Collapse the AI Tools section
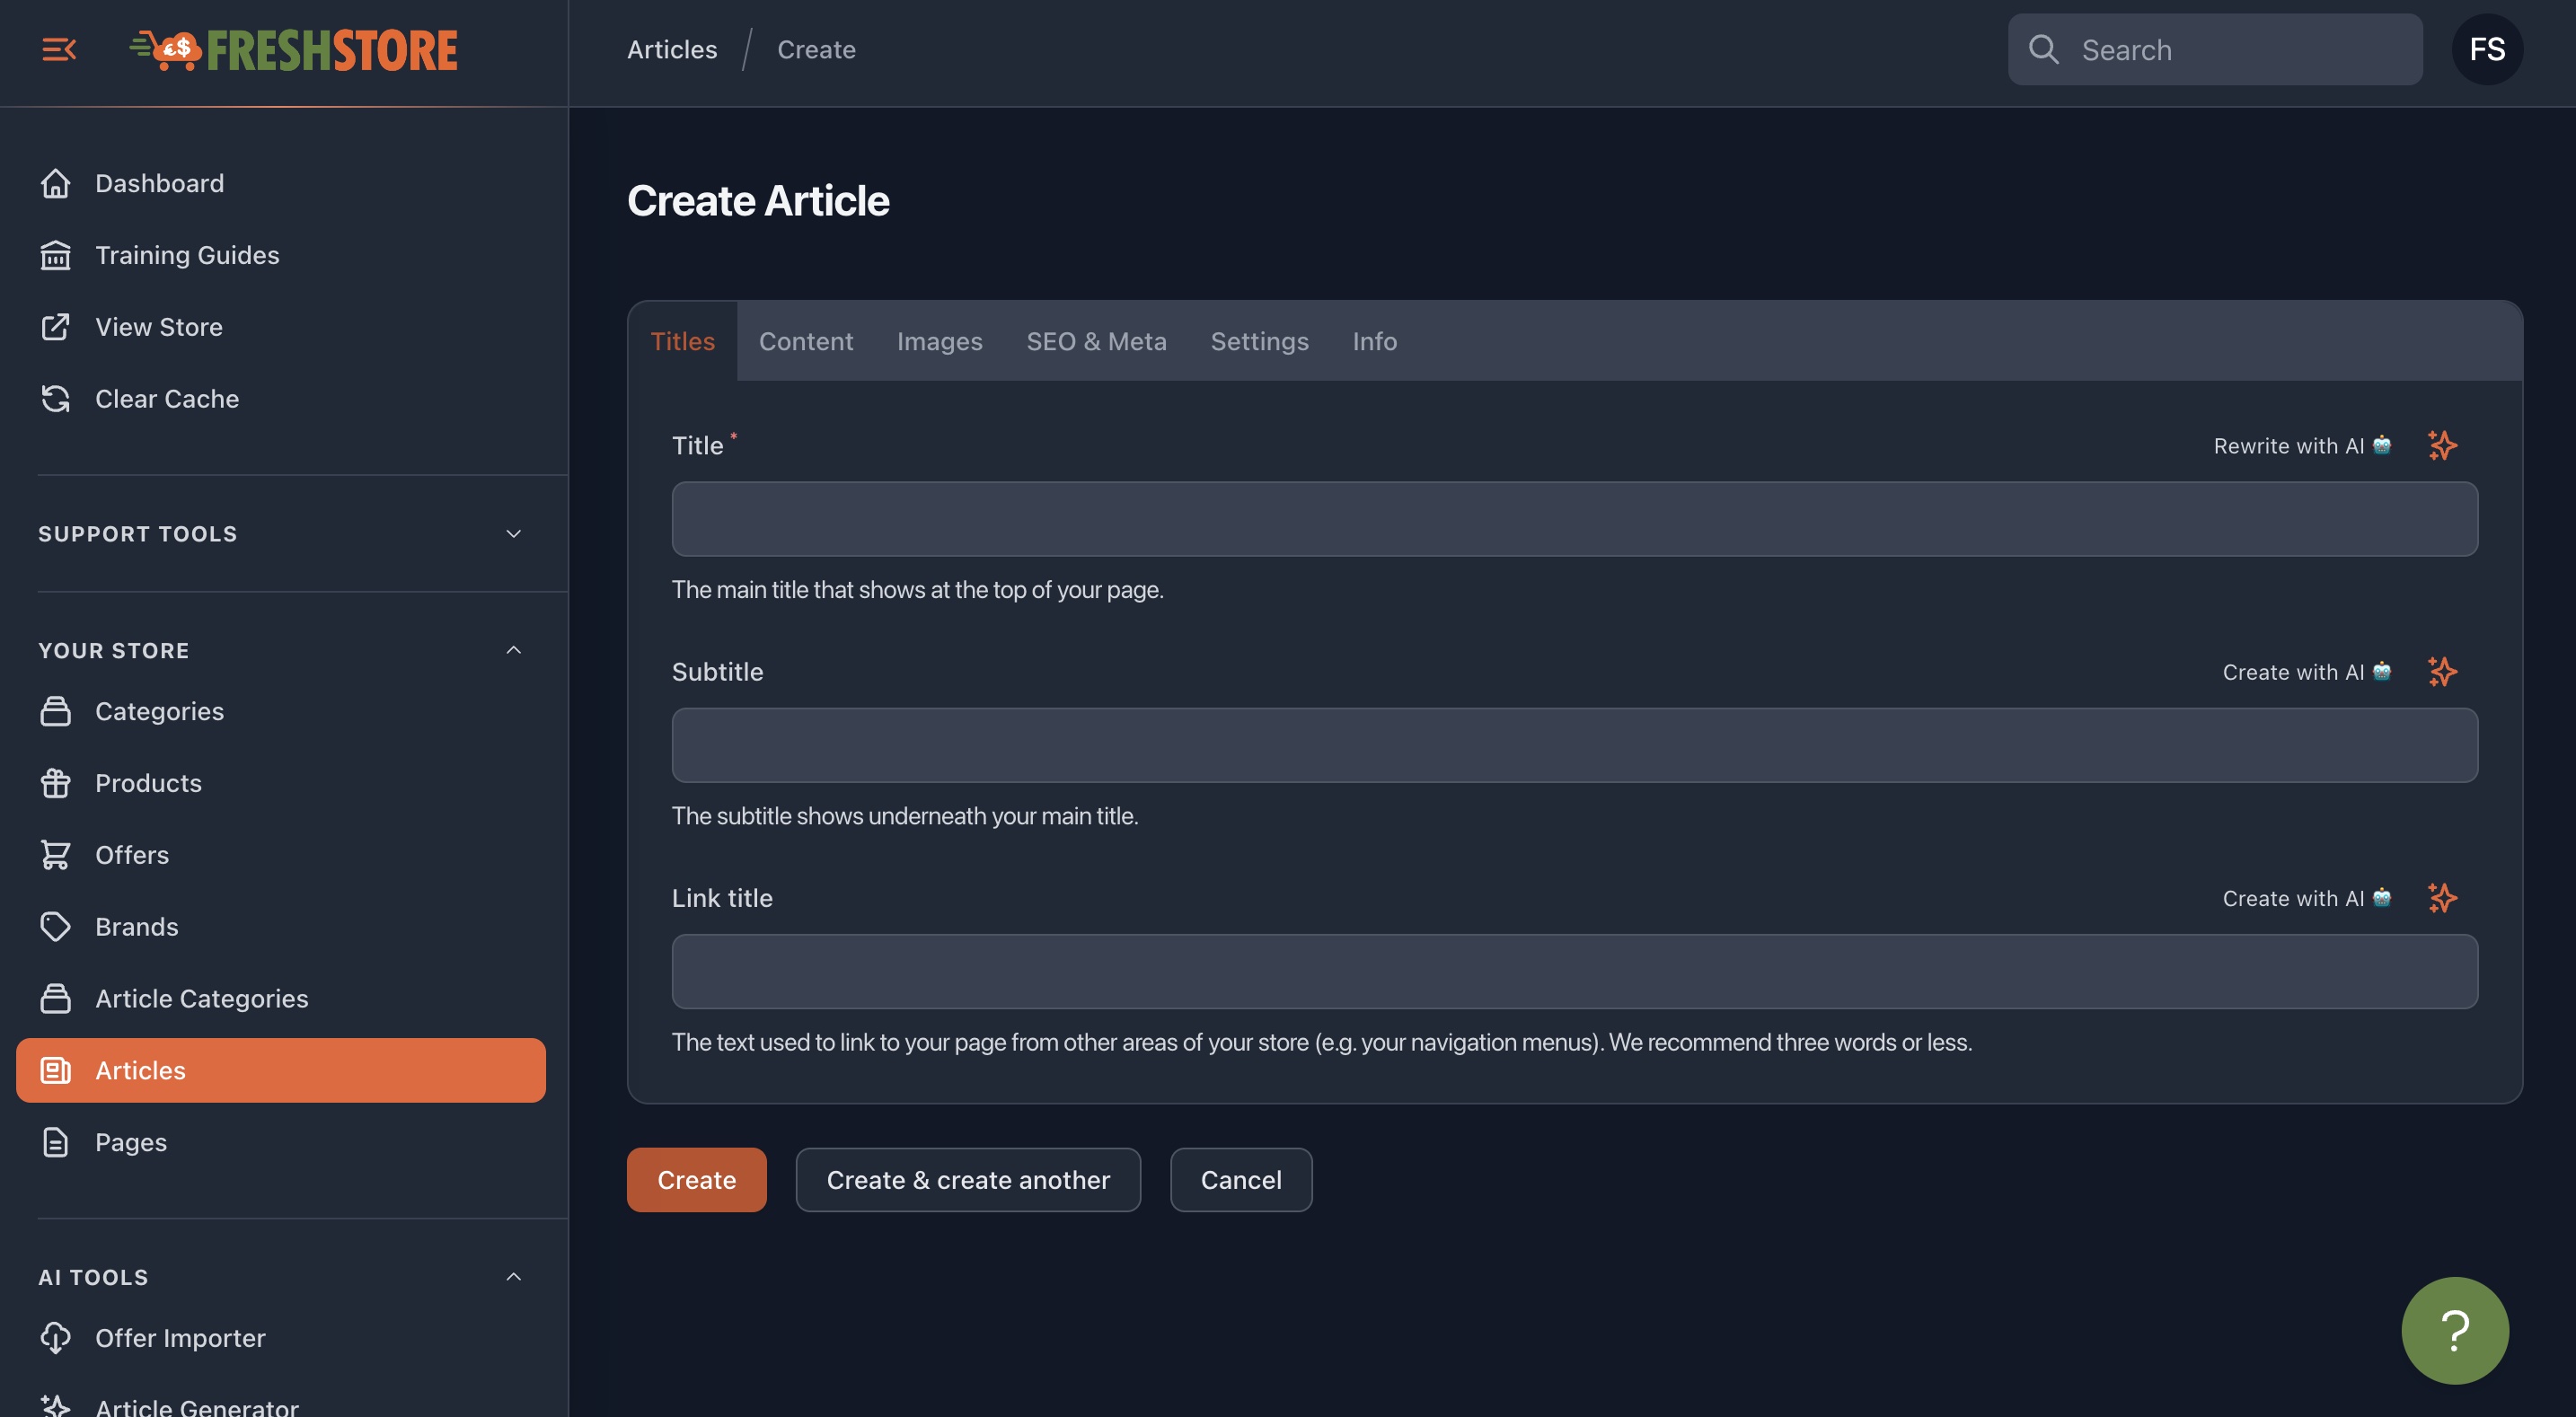Viewport: 2576px width, 1417px height. click(281, 1277)
